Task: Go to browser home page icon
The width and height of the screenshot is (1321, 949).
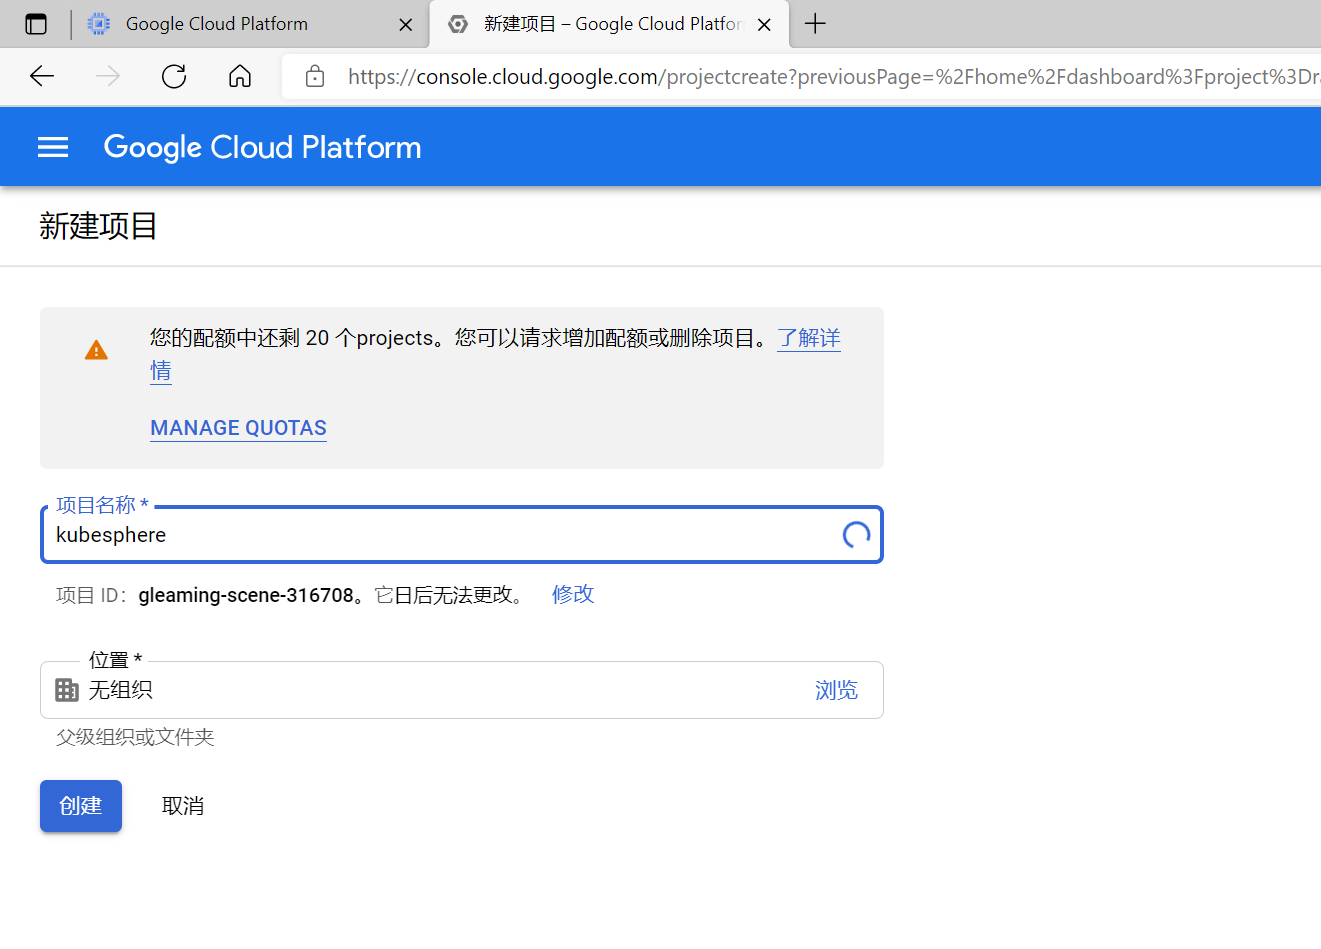Action: coord(240,76)
